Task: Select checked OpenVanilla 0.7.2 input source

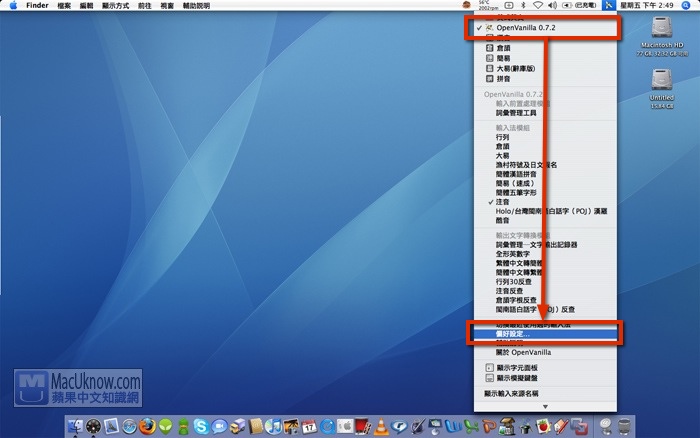Action: 545,28
